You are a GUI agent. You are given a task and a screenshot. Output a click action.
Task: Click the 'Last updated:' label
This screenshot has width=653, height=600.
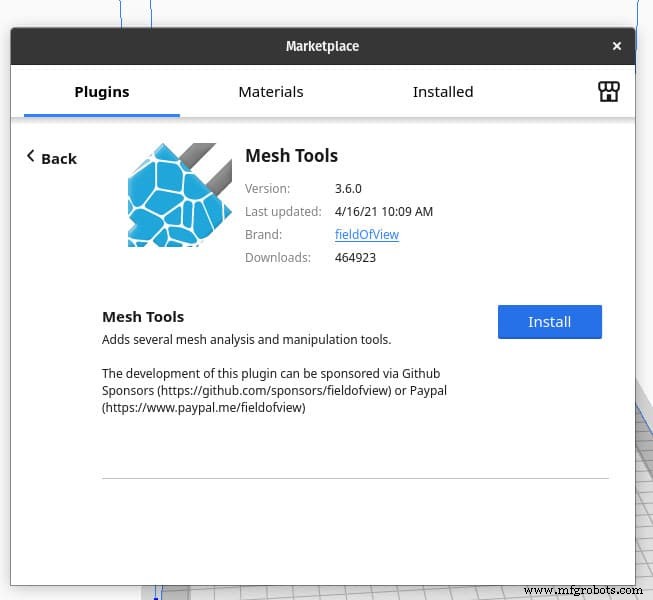coord(283,212)
